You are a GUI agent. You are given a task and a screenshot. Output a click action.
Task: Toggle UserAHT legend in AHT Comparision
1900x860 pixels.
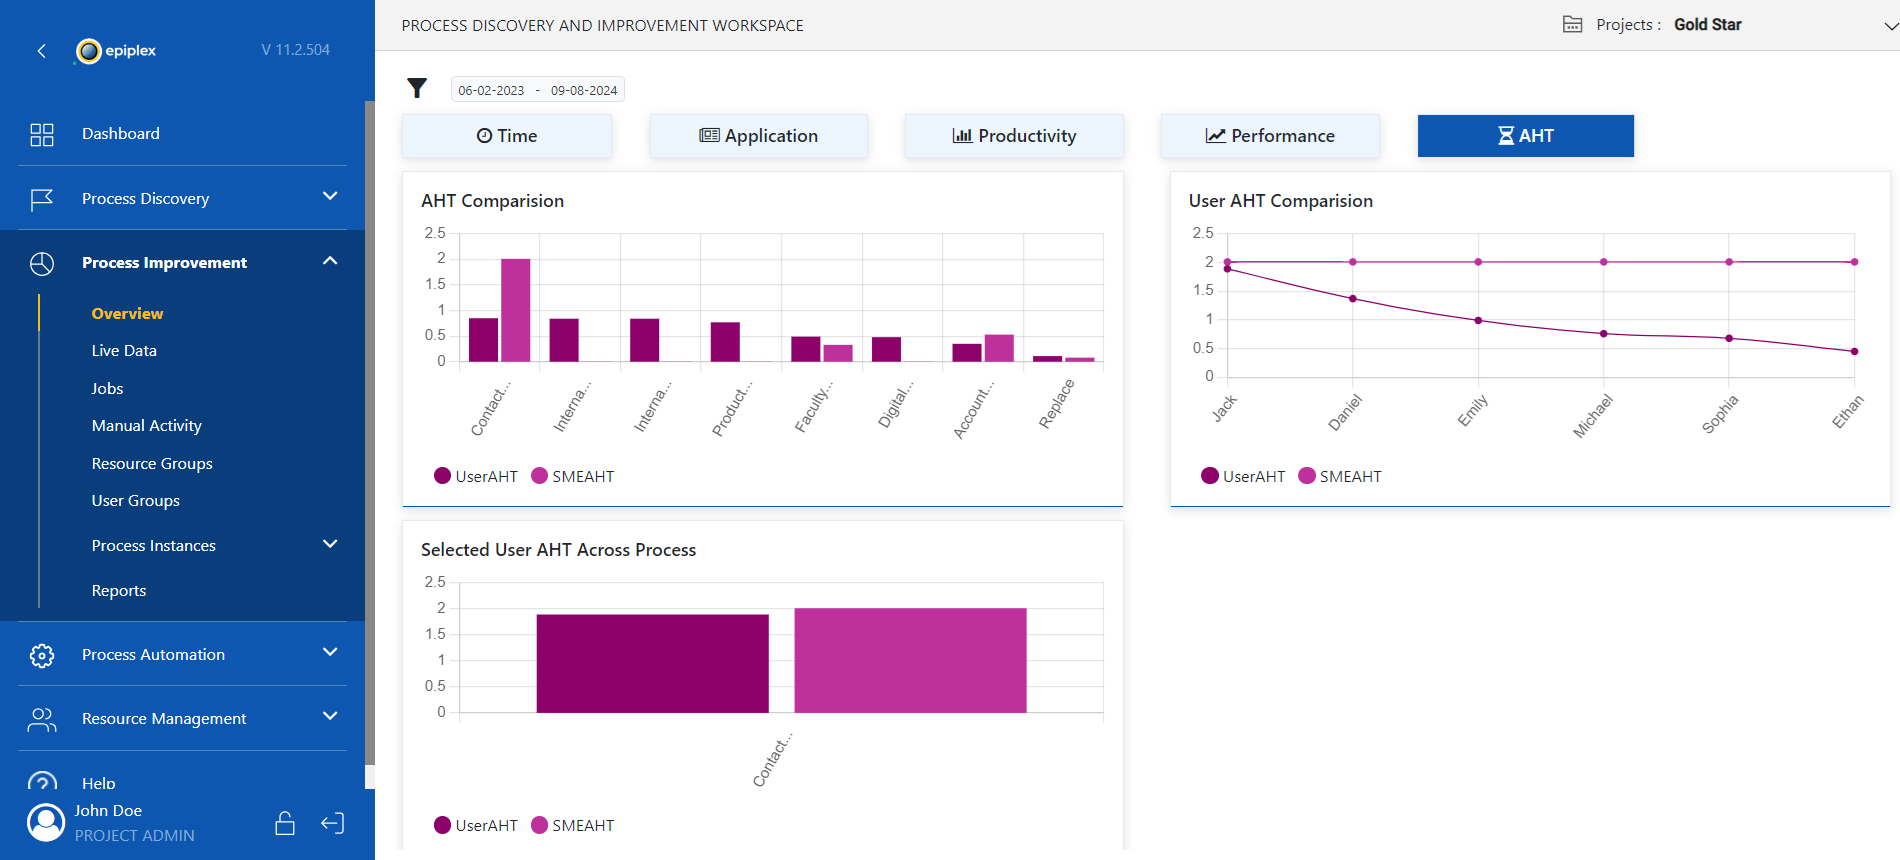point(476,476)
